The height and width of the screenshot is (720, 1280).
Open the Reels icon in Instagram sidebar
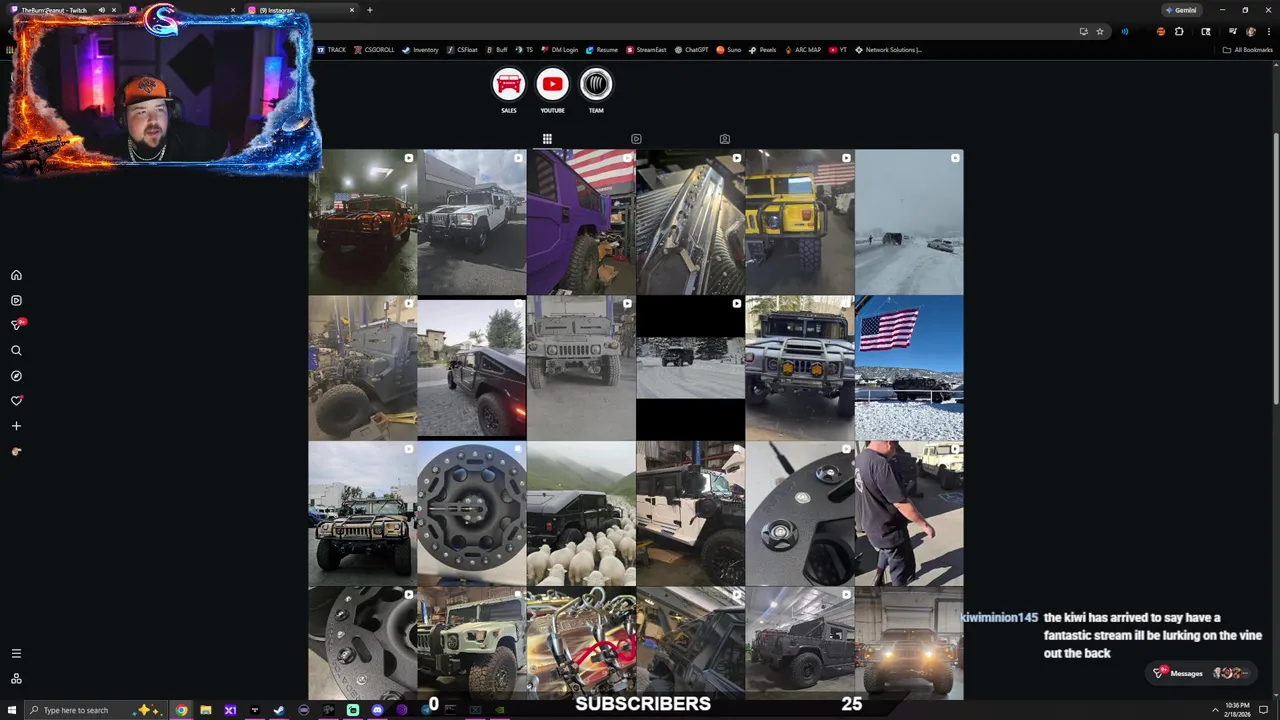(x=16, y=300)
